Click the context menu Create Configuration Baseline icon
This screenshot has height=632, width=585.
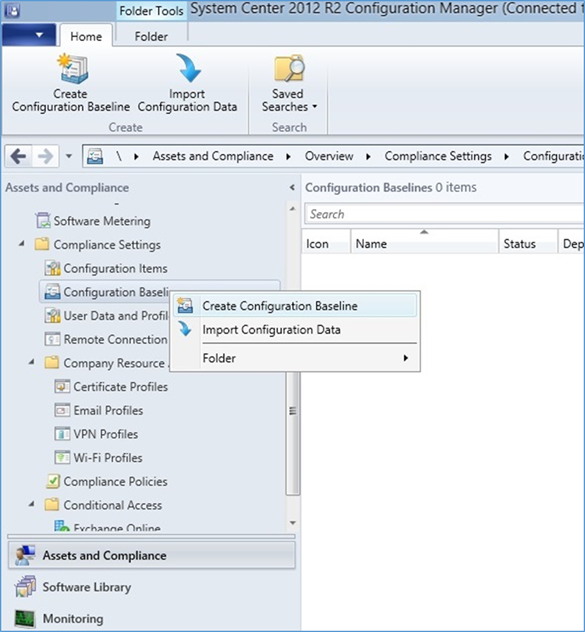(185, 306)
